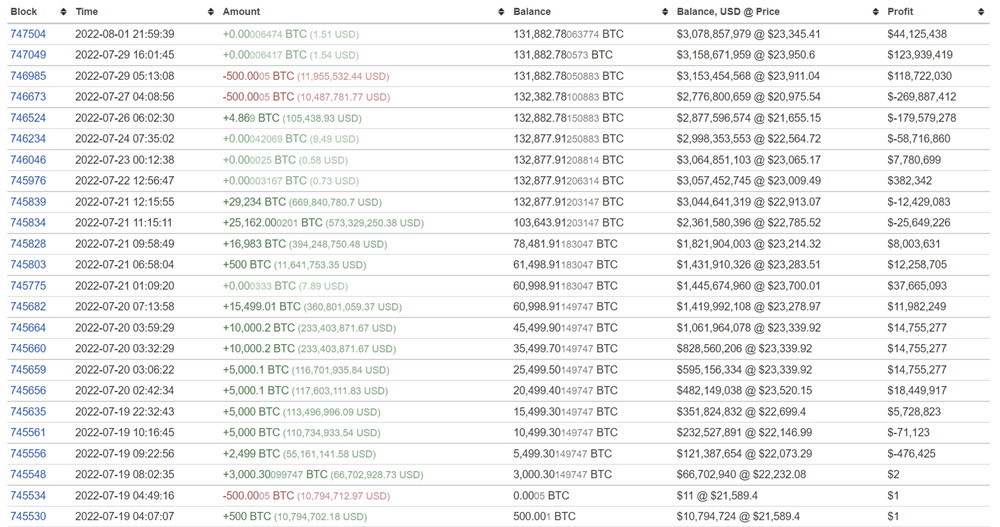1000x527 pixels.
Task: Sort by Balance, USD @ Price arrows
Action: tap(876, 12)
